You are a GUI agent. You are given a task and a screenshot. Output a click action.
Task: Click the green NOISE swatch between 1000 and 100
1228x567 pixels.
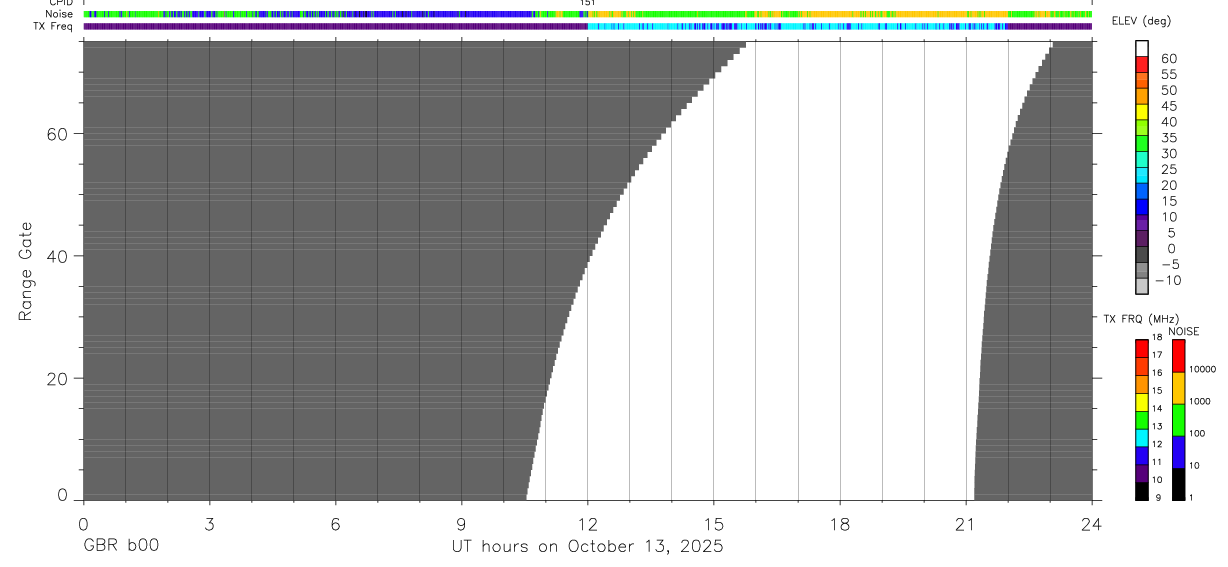[1178, 420]
